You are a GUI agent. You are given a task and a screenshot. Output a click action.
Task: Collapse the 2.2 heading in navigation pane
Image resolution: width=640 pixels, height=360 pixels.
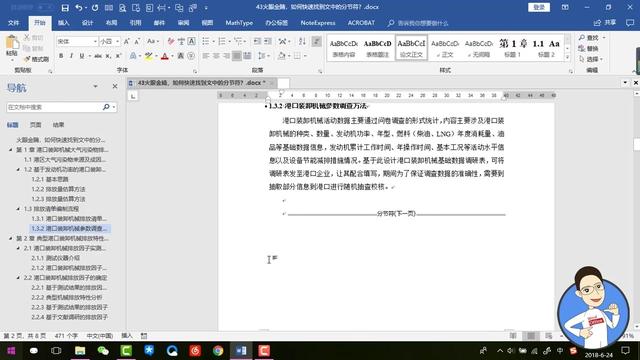pyautogui.click(x=18, y=278)
